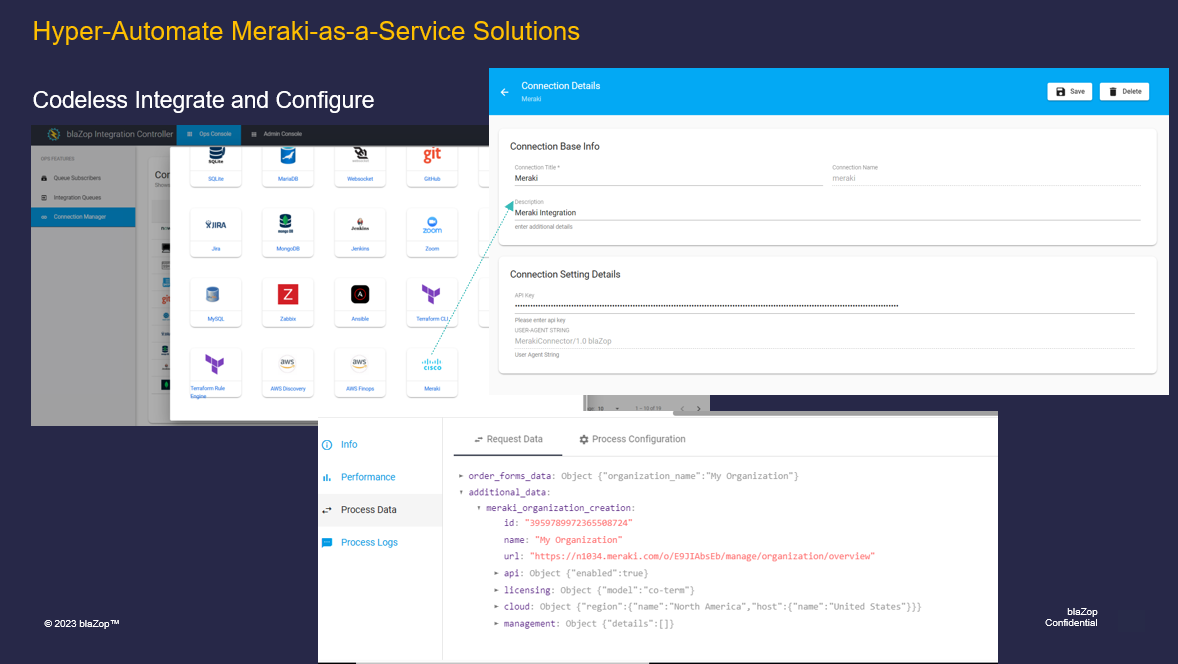Collapse the meraki_organization_creation node
The image size is (1178, 664).
point(477,507)
